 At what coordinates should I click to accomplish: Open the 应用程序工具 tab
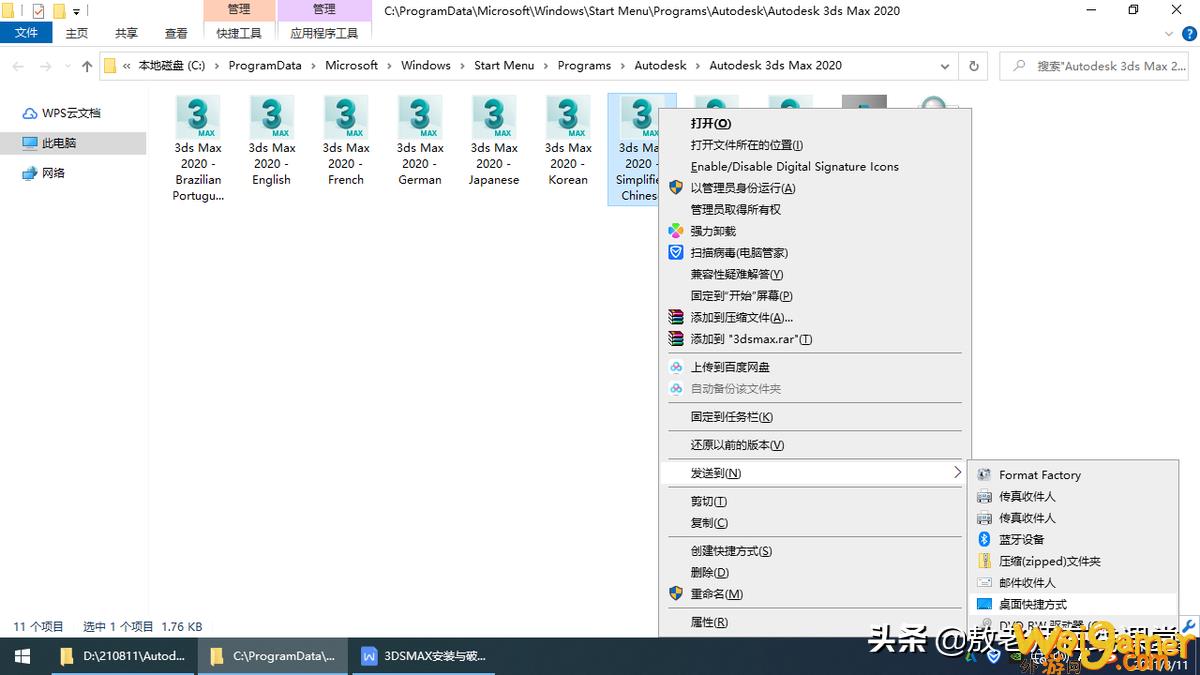(x=324, y=33)
